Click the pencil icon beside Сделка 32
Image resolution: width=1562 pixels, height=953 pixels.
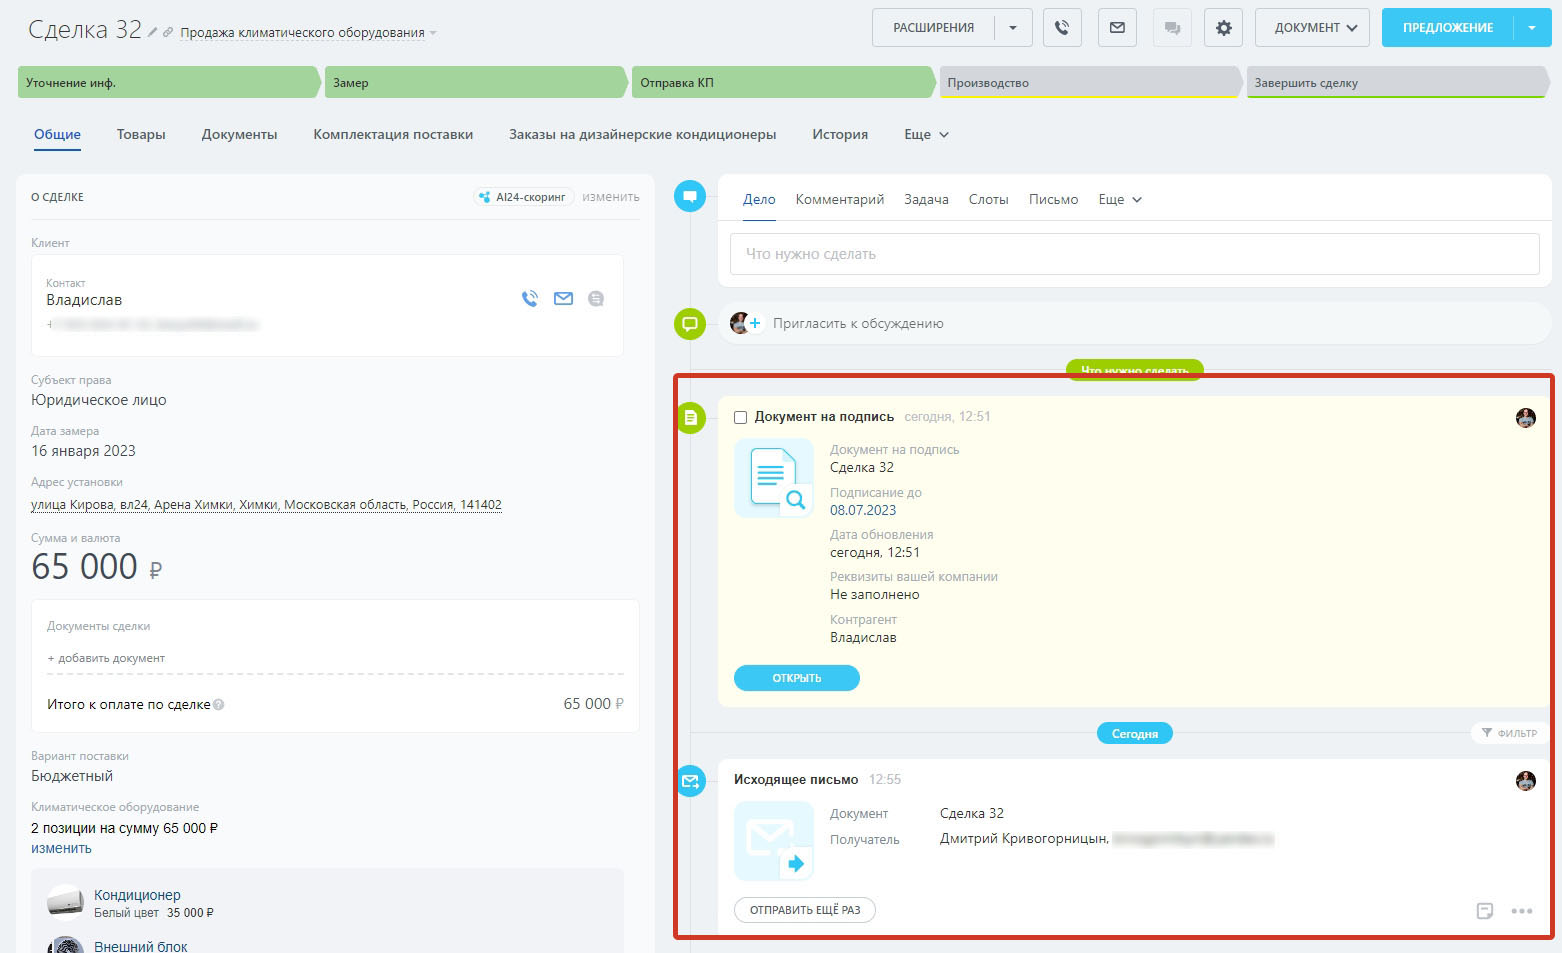coord(153,32)
